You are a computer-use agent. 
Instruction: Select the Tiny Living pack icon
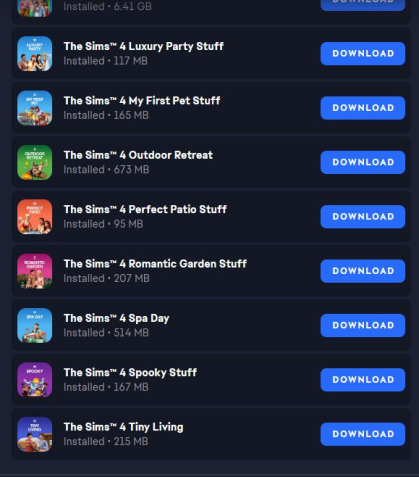click(35, 434)
